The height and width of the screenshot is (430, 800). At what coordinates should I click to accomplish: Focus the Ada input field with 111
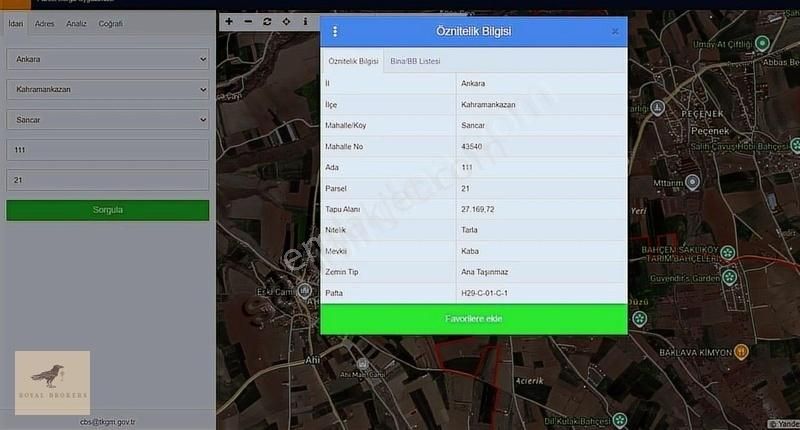pyautogui.click(x=108, y=150)
